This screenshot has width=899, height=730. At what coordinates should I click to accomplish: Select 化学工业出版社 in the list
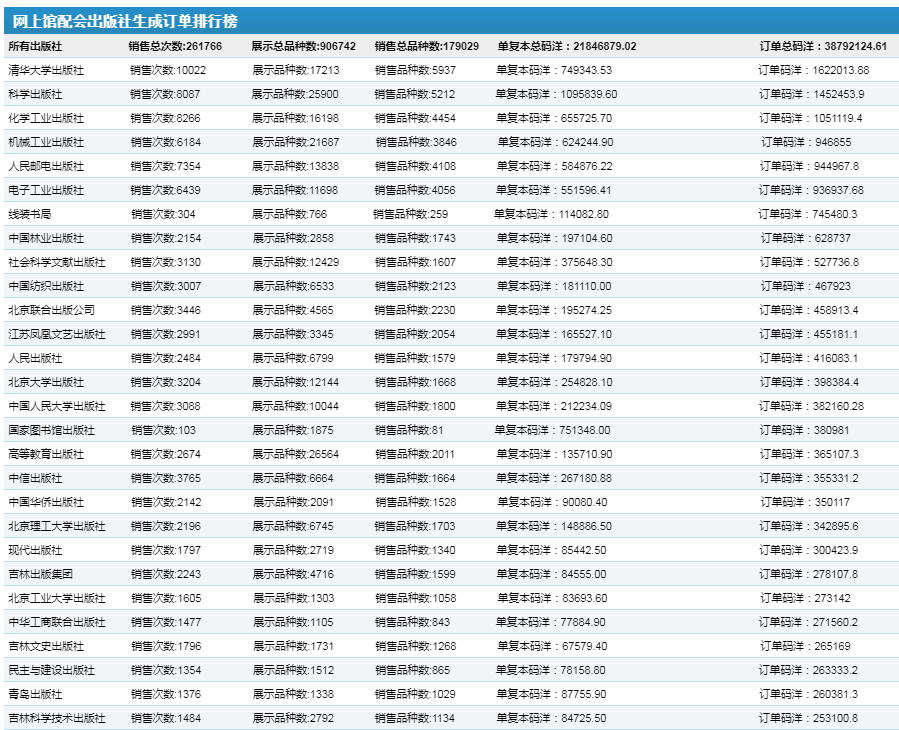[46, 118]
